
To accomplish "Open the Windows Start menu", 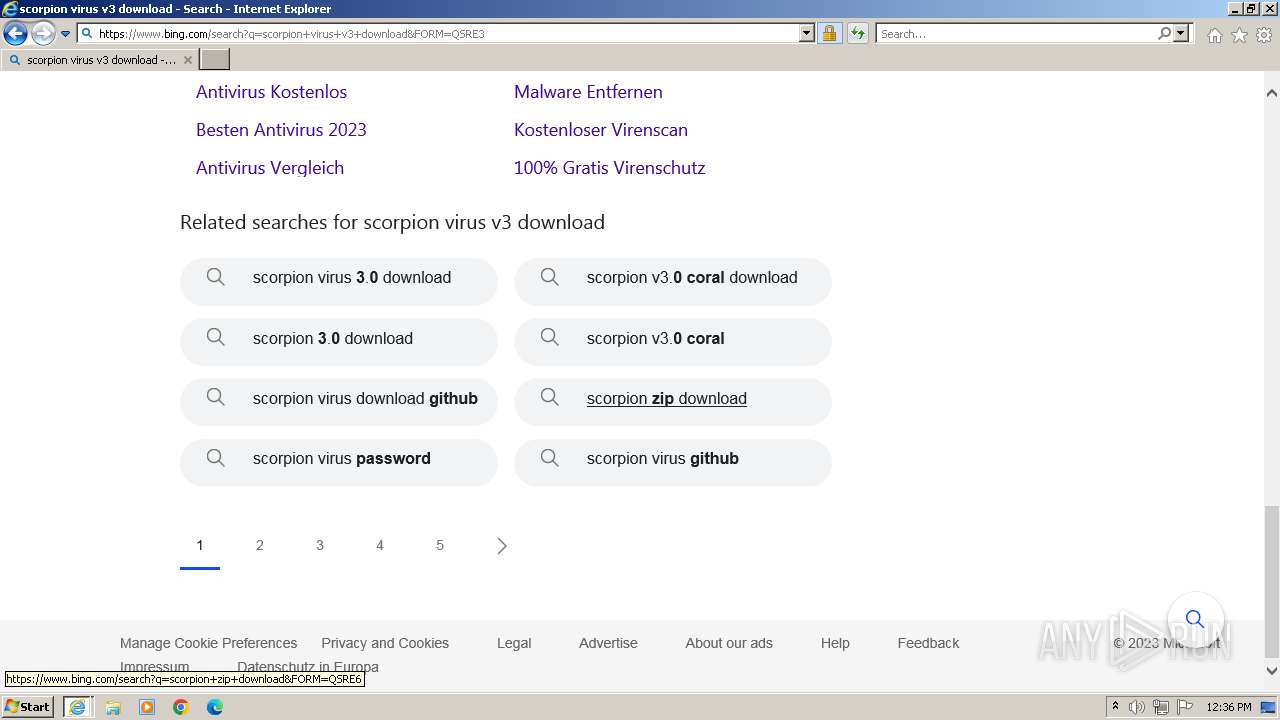I will [x=28, y=707].
